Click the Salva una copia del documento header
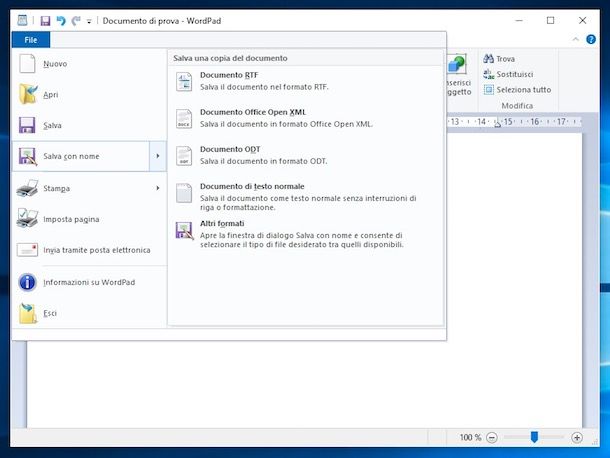 pos(230,58)
